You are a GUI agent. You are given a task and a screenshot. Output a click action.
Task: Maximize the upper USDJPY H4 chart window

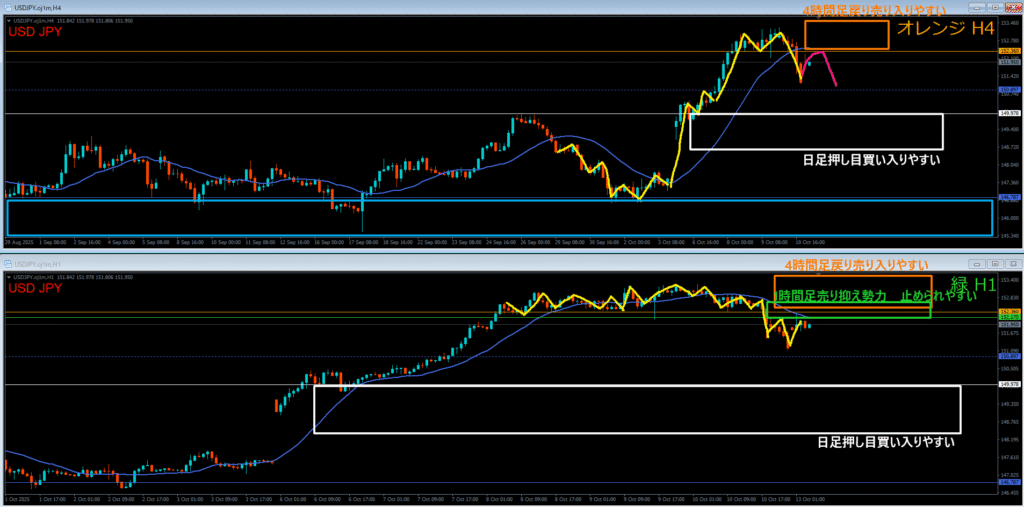coord(997,7)
